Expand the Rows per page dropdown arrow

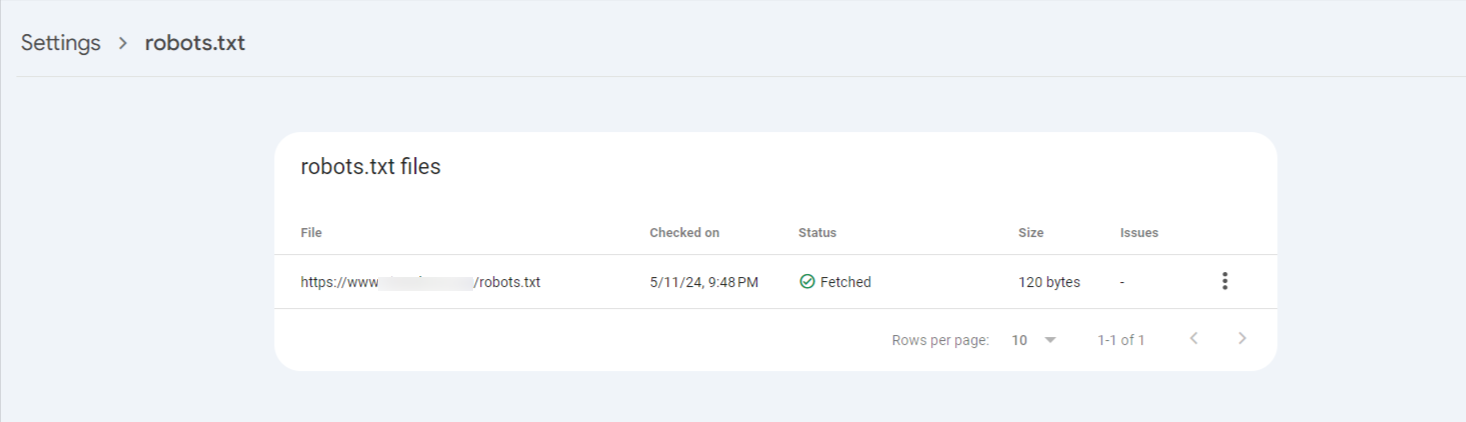pos(1050,340)
